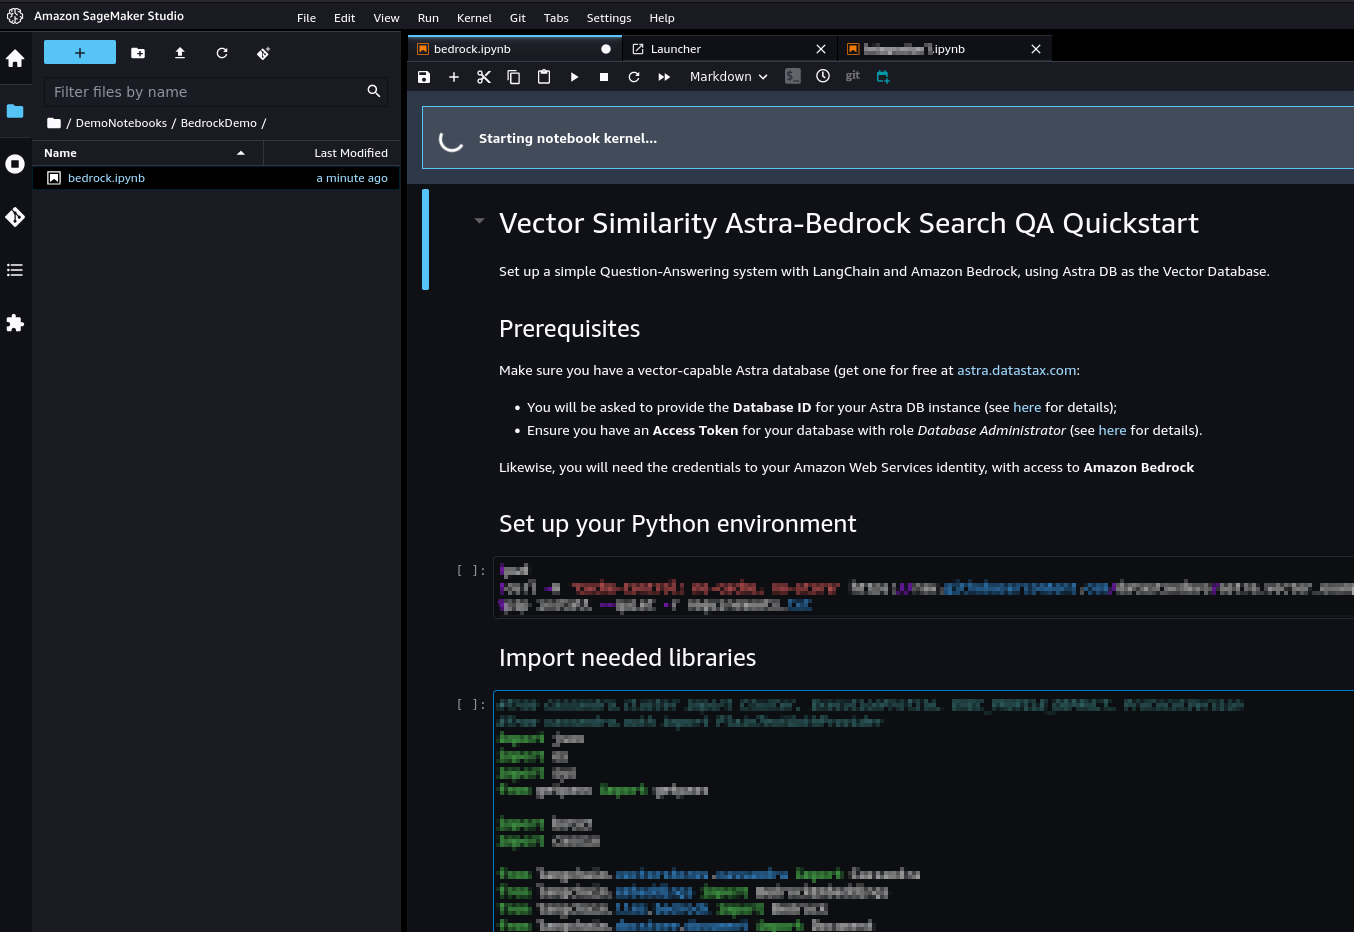Image resolution: width=1354 pixels, height=932 pixels.
Task: Cut the selected cells with scissors icon
Action: tap(484, 77)
